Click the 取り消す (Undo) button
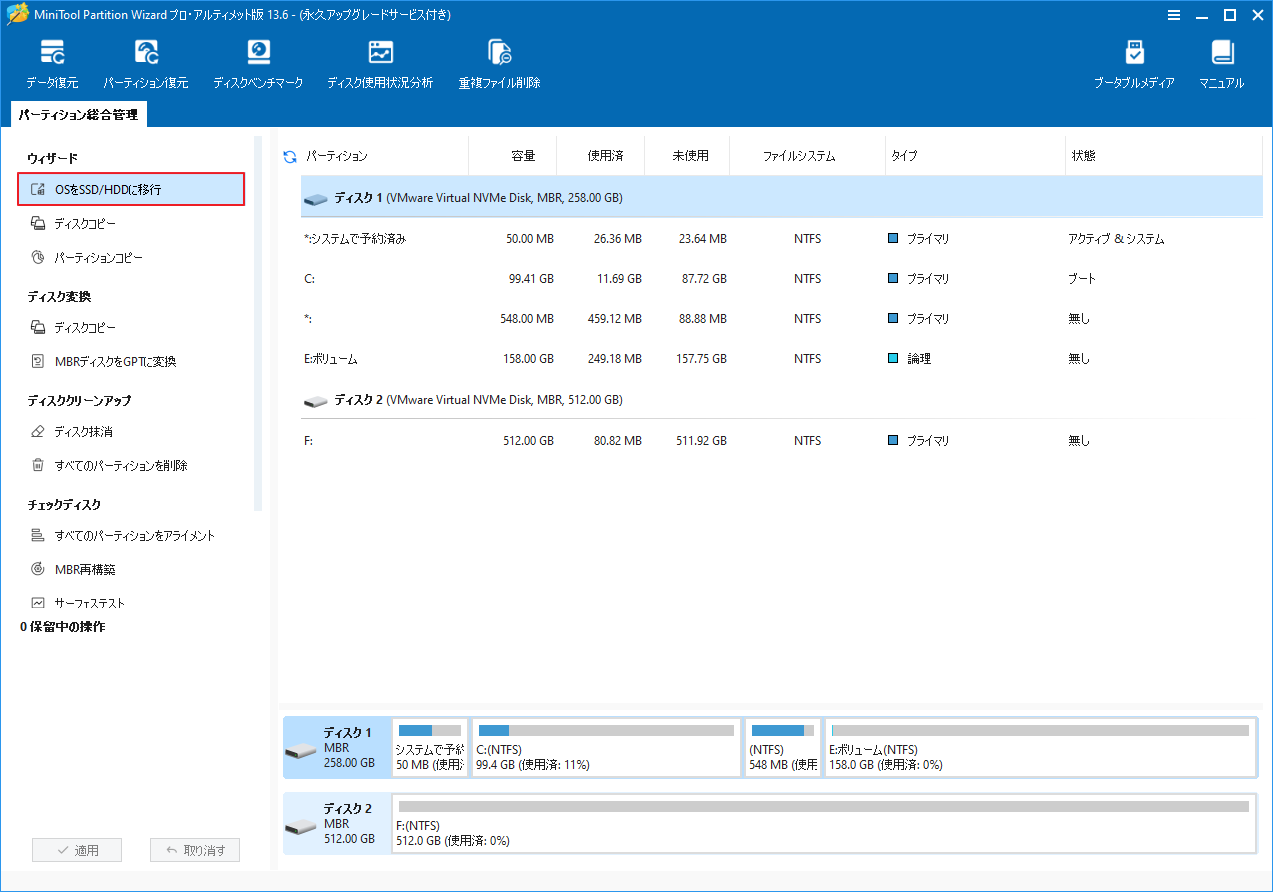 coord(195,849)
